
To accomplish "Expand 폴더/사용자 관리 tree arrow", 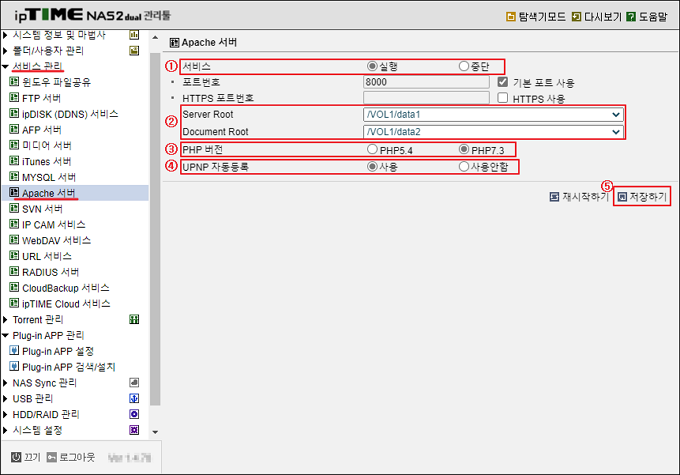I will click(5, 51).
